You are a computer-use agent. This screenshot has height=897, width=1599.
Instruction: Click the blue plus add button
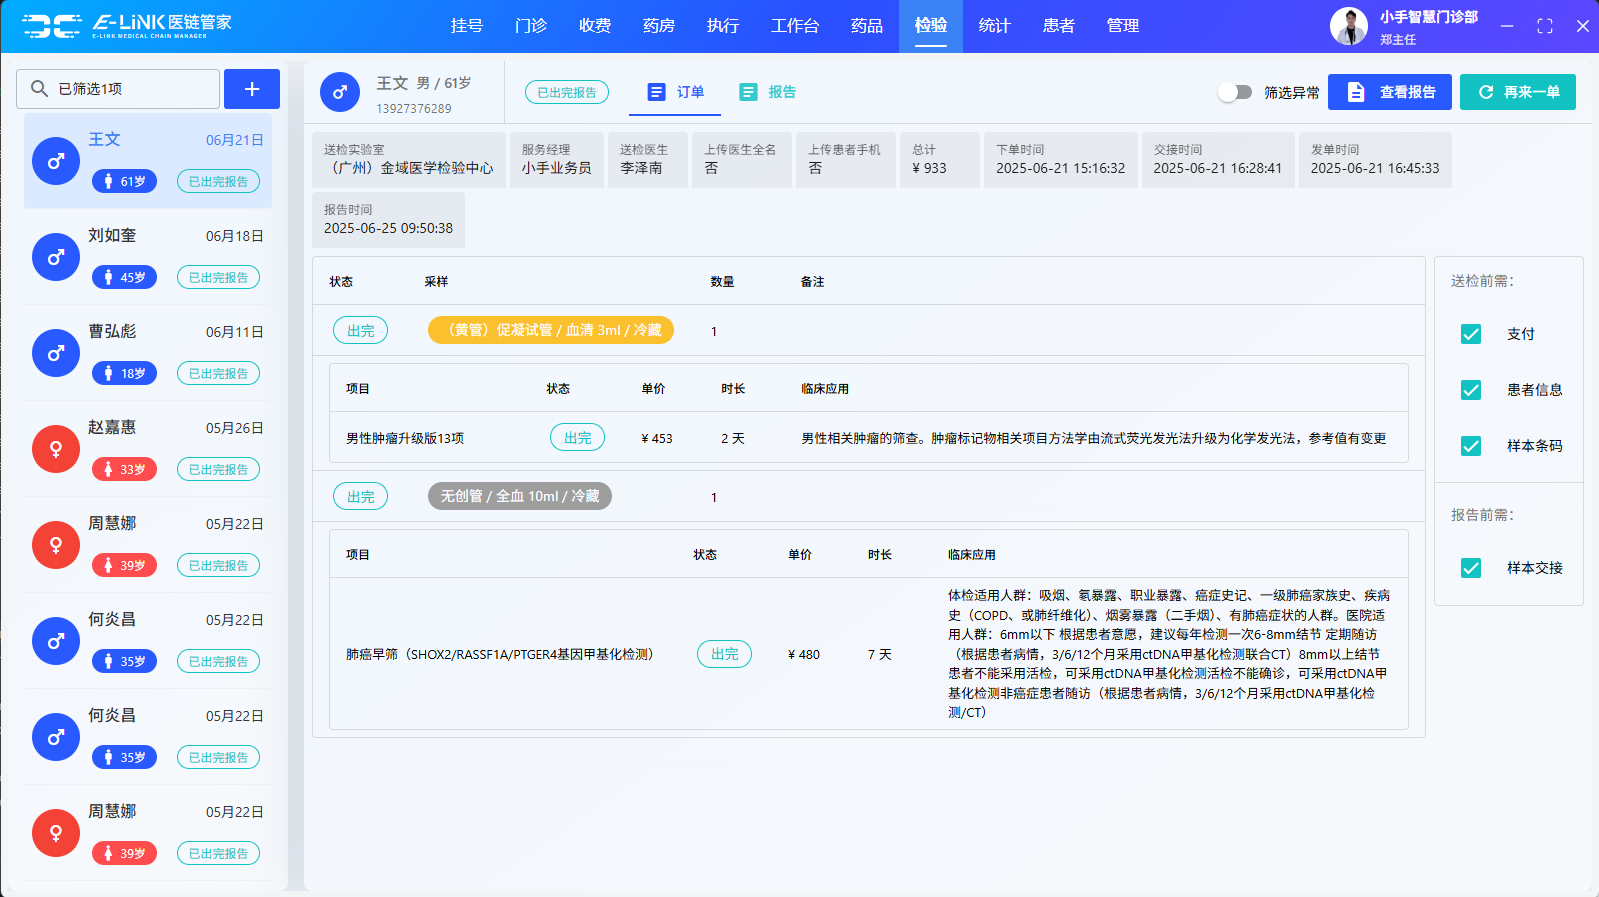tap(251, 89)
